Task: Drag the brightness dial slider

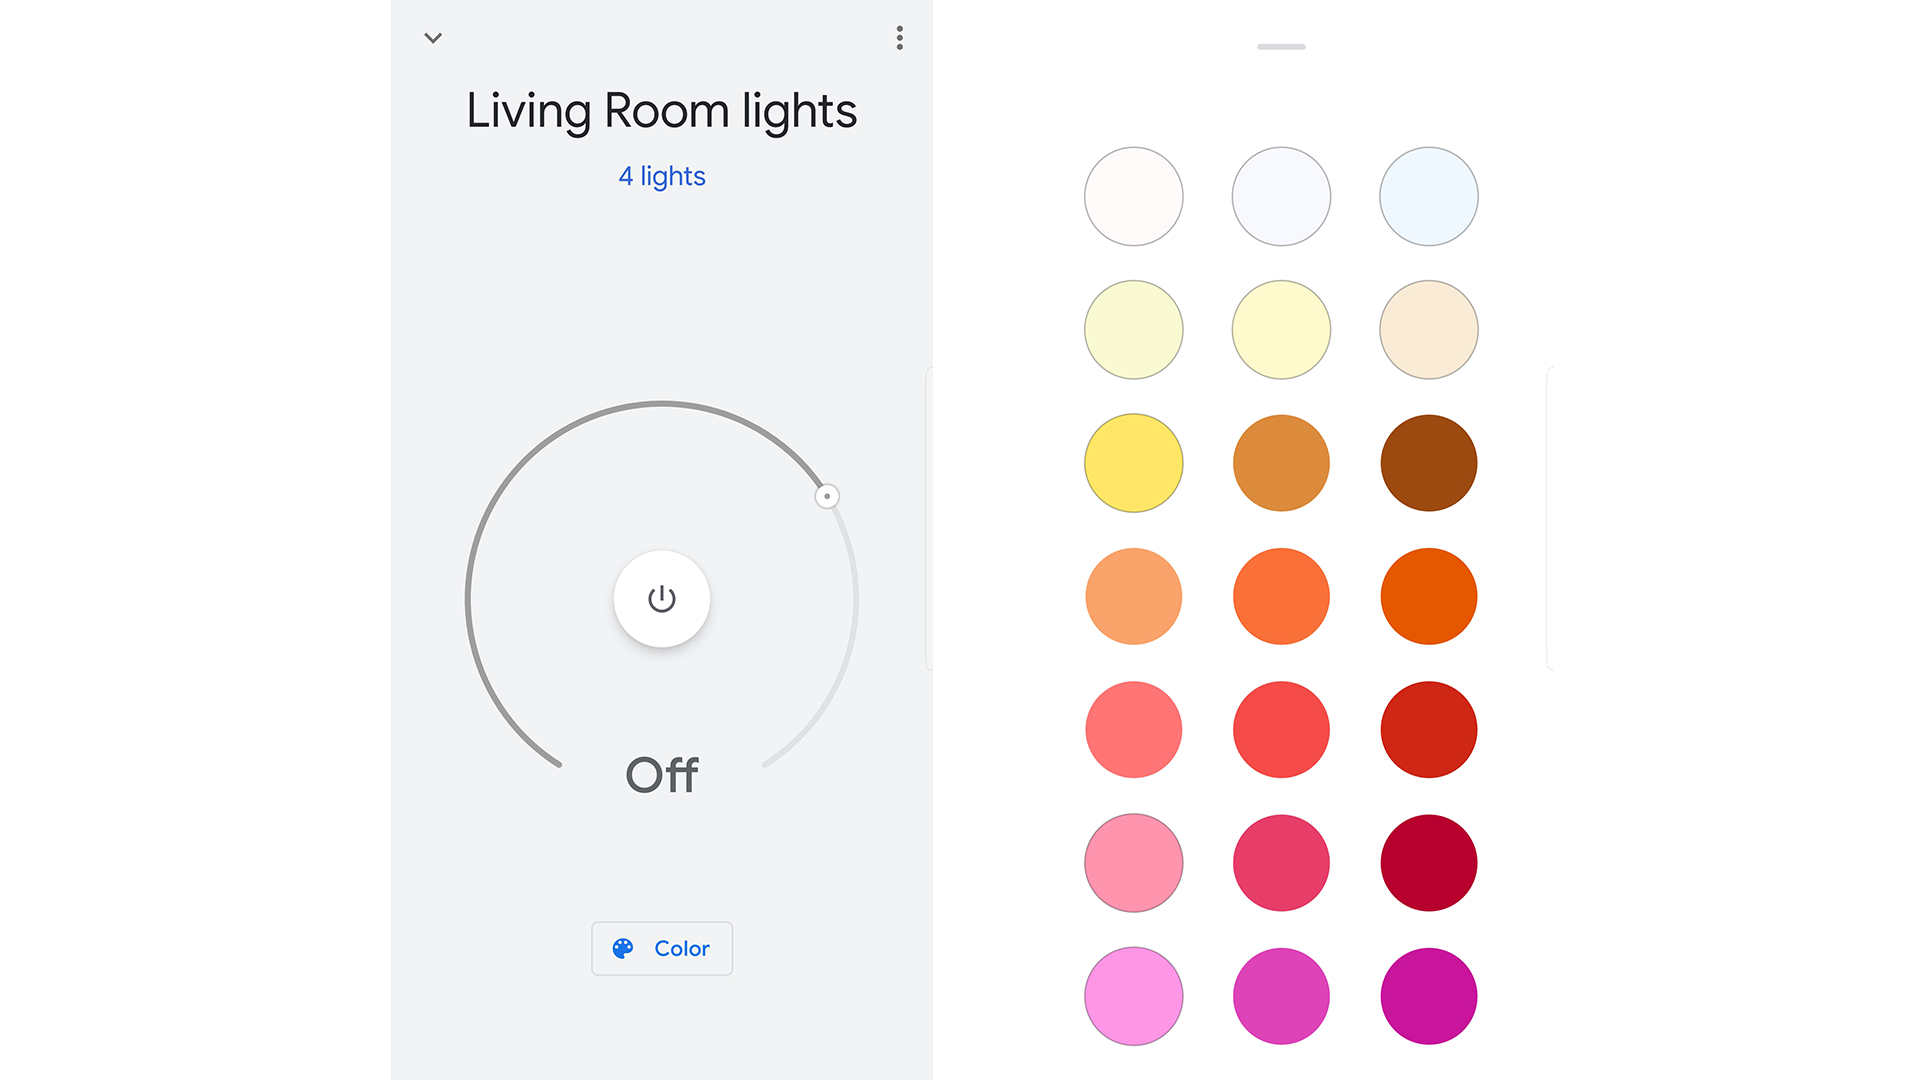Action: coord(824,496)
